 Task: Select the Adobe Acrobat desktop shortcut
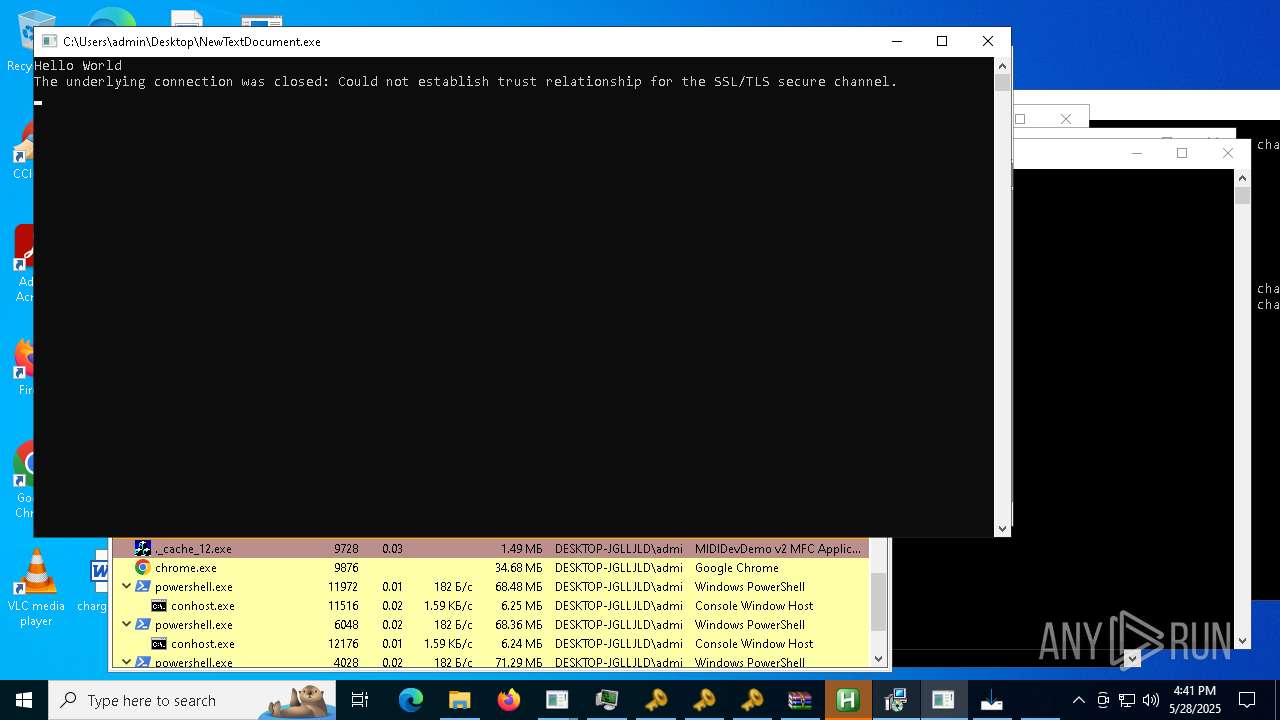22,263
